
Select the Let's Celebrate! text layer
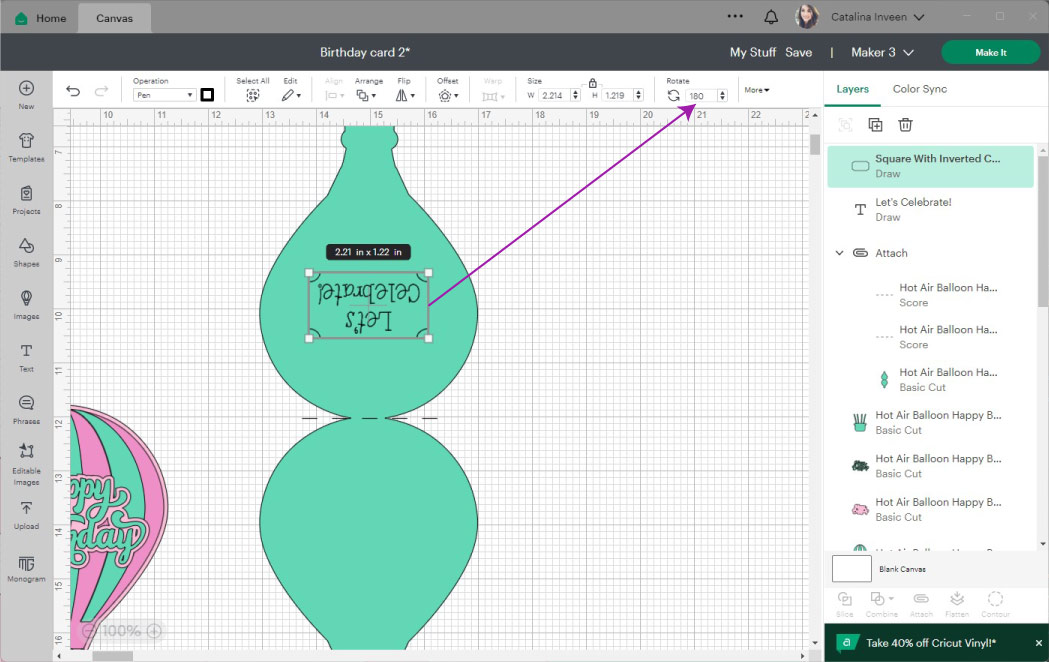click(x=930, y=209)
